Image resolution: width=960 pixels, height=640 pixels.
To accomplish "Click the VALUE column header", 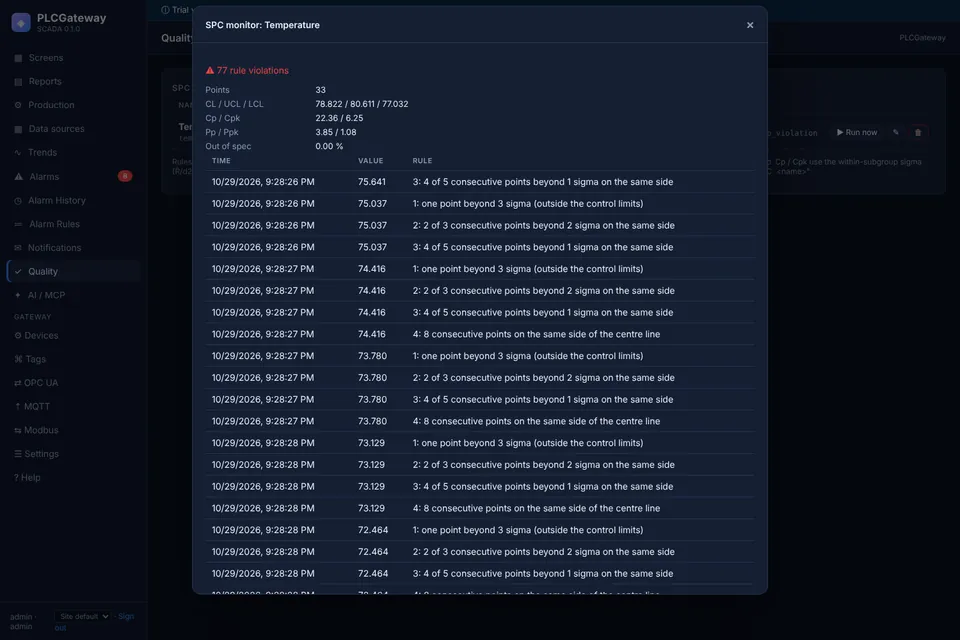I will [x=370, y=161].
